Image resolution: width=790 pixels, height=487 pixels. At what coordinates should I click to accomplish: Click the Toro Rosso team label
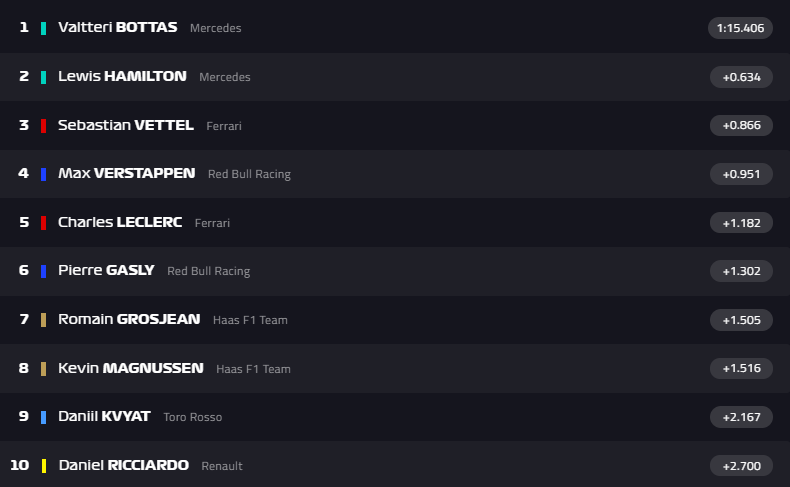[x=193, y=417]
